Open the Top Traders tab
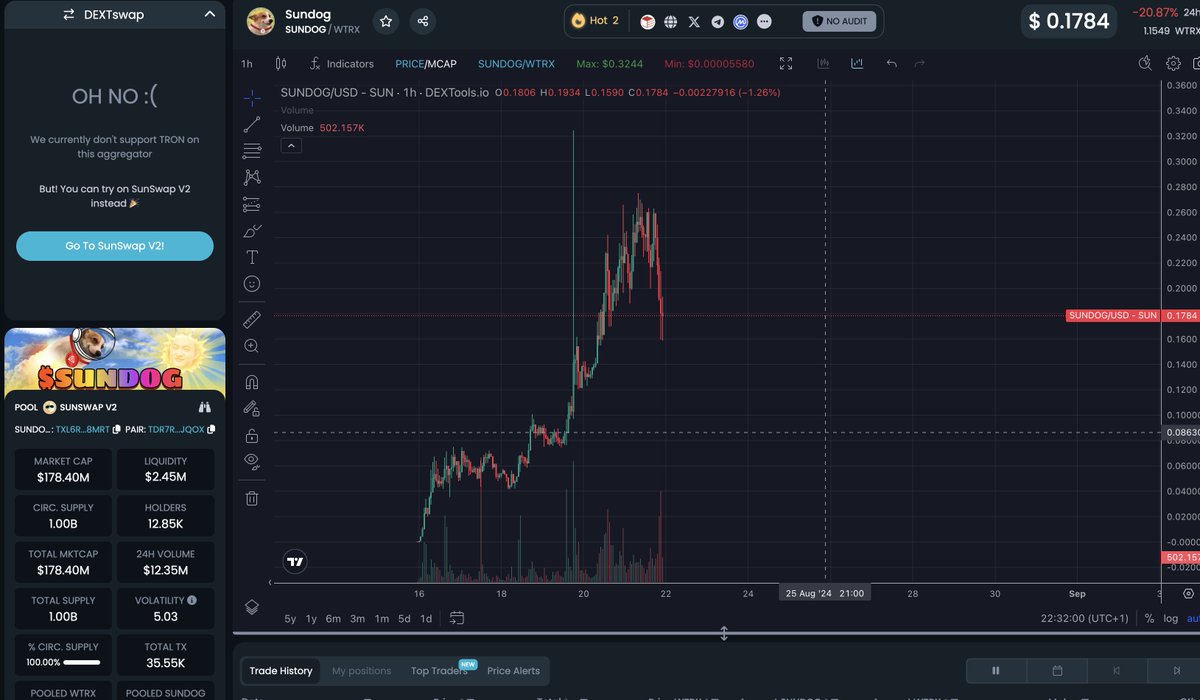 coord(439,671)
